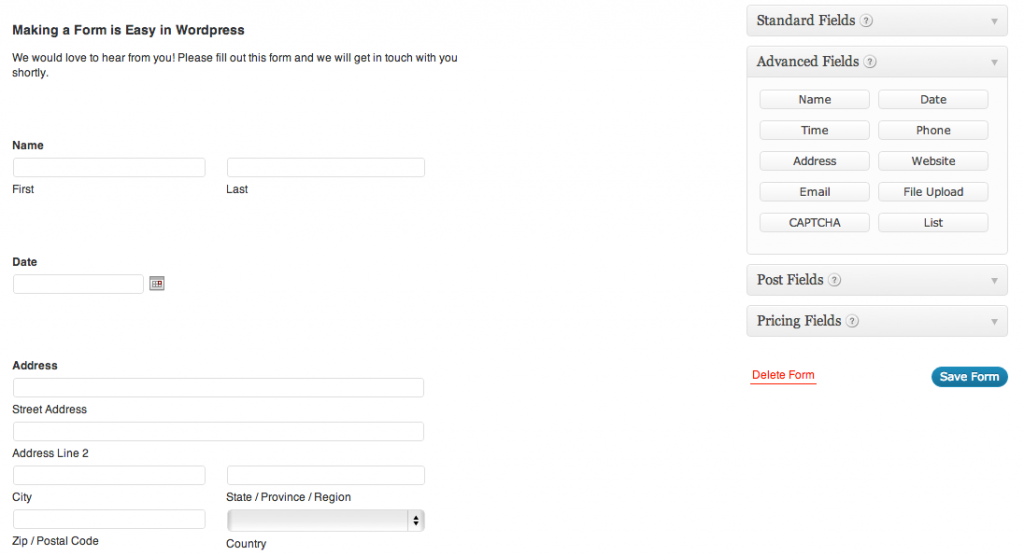Viewport: 1024px width, 556px height.
Task: Add a List field
Action: pos(933,222)
